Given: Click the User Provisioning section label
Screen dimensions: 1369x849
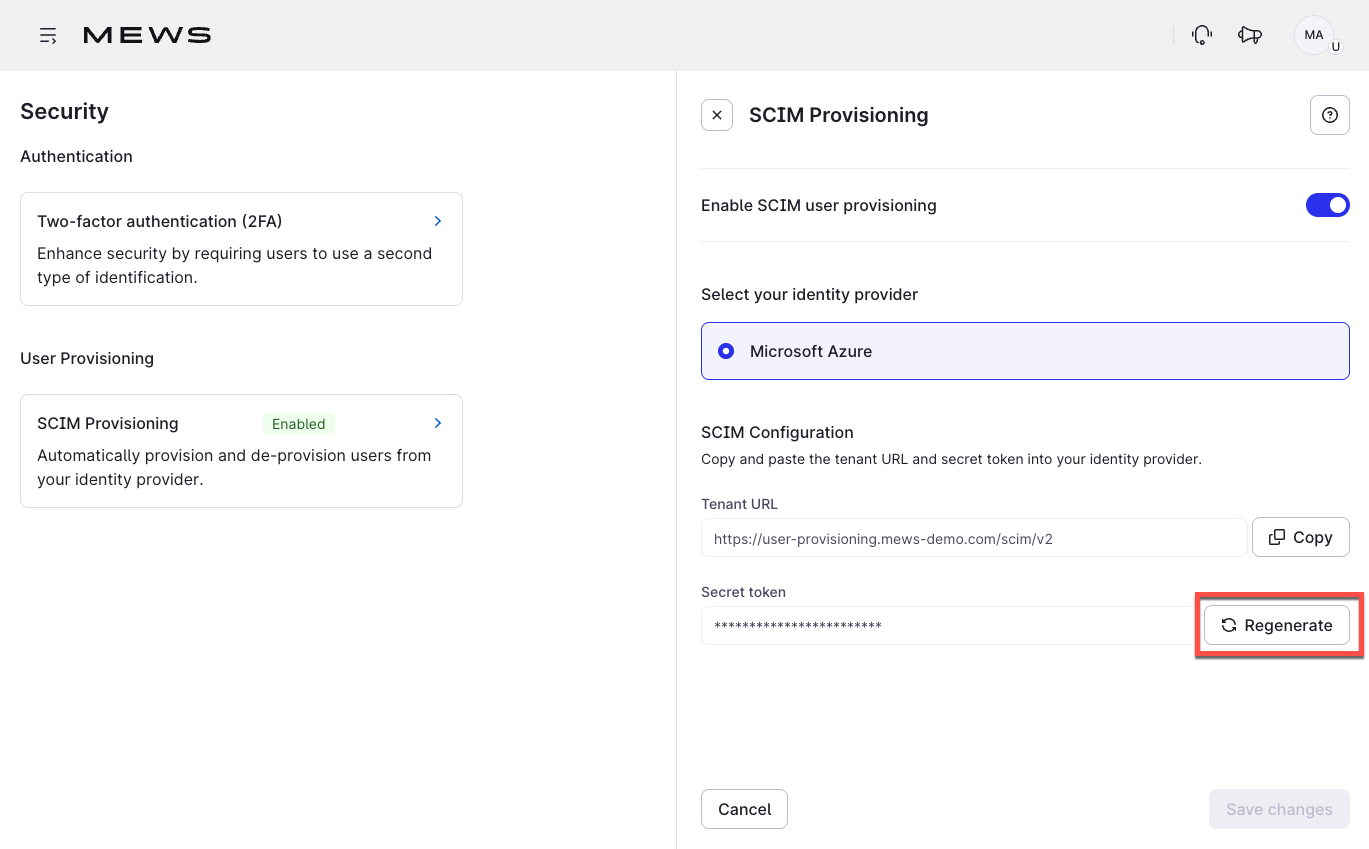Looking at the screenshot, I should tap(87, 358).
